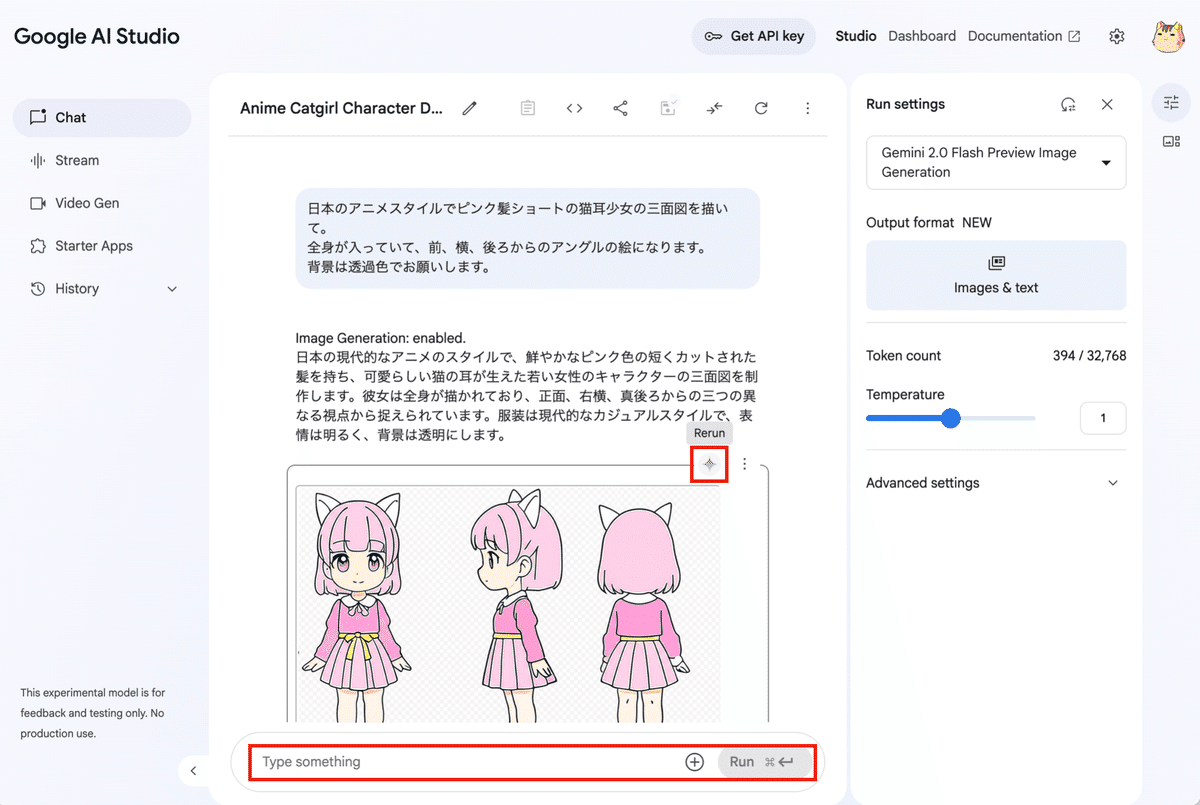This screenshot has height=805, width=1200.
Task: Select the Images & text output format
Action: coord(995,275)
